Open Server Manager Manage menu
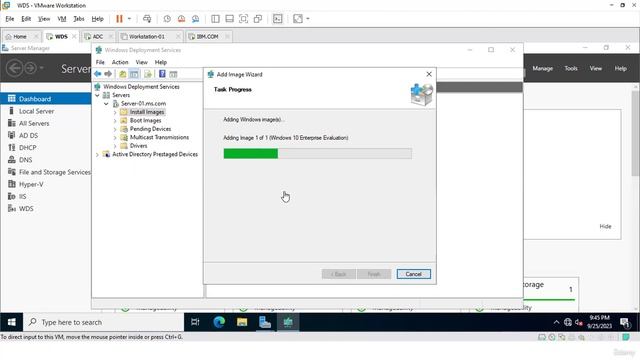Viewport: 640px width, 360px height. 542,69
